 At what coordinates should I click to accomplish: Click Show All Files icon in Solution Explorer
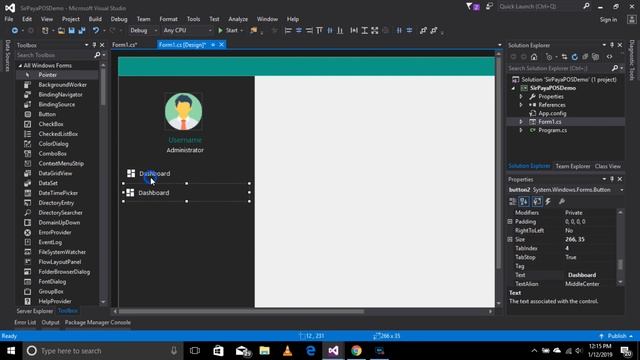(596, 57)
